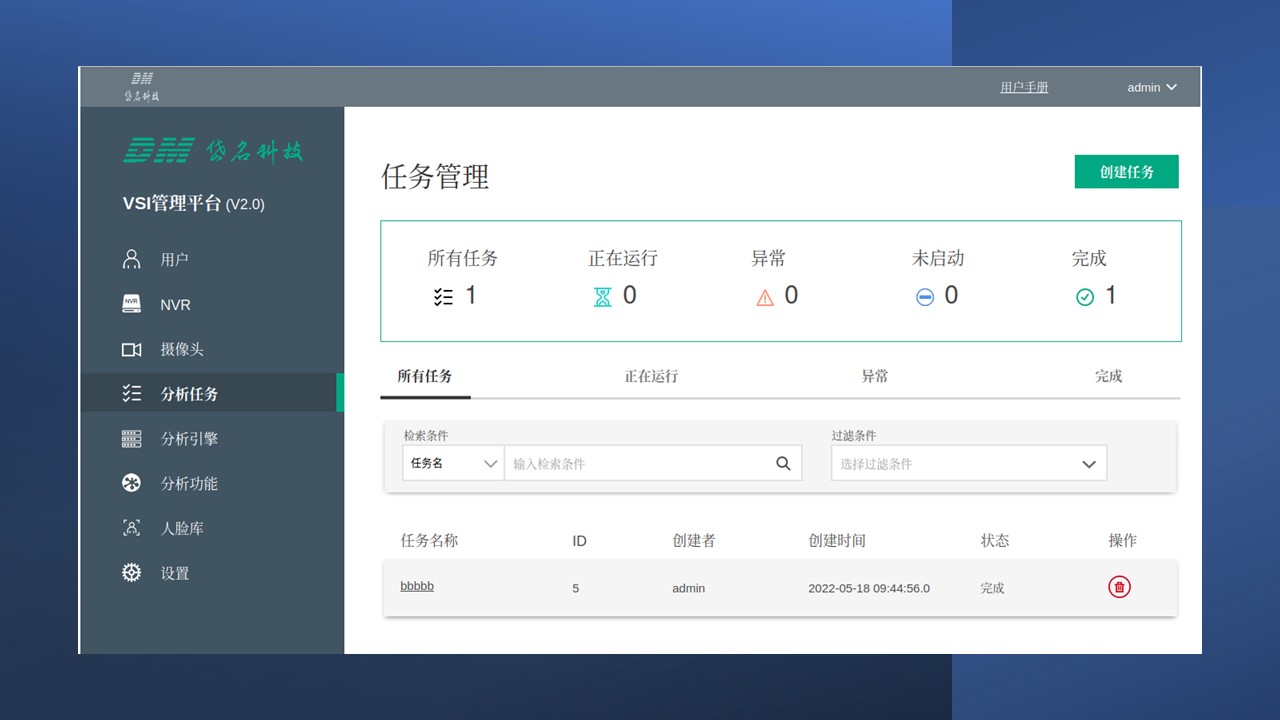Switch to the 完成 tab
This screenshot has width=1280, height=720.
pyautogui.click(x=1108, y=376)
